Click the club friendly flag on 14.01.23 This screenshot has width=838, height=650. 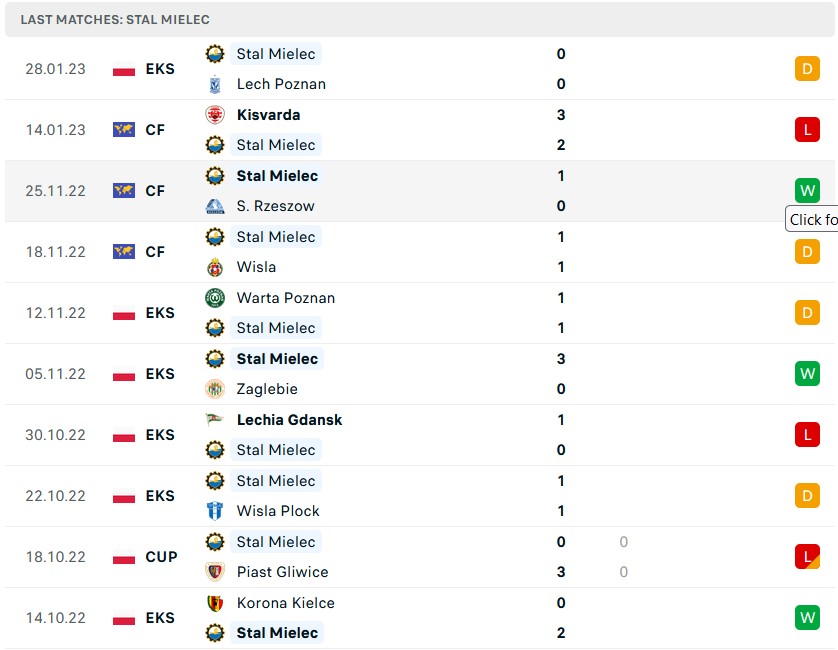coord(124,130)
